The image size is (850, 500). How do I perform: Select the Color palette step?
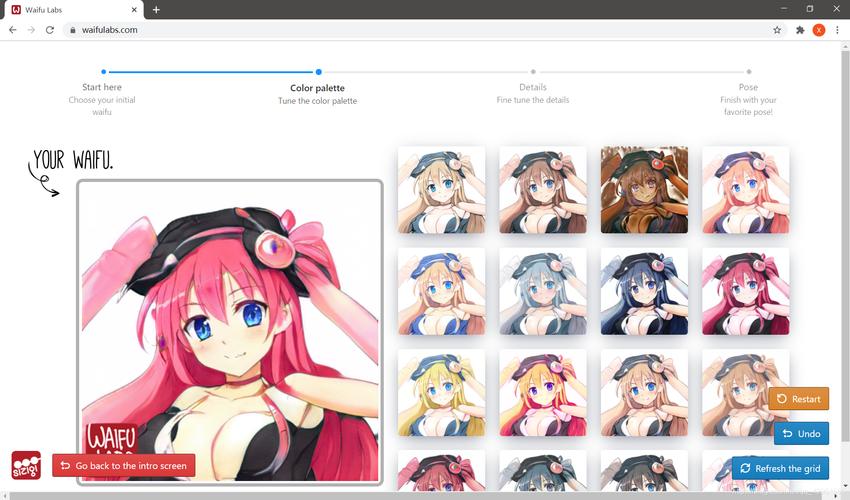tap(318, 94)
